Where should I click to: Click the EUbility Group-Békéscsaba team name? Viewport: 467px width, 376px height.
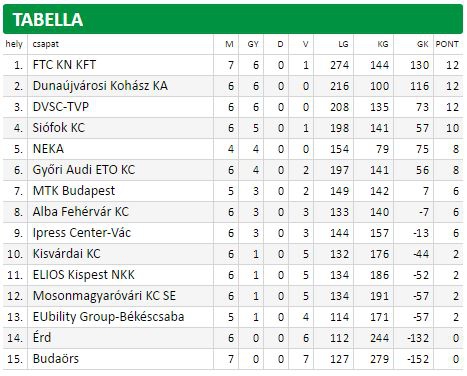tap(108, 317)
